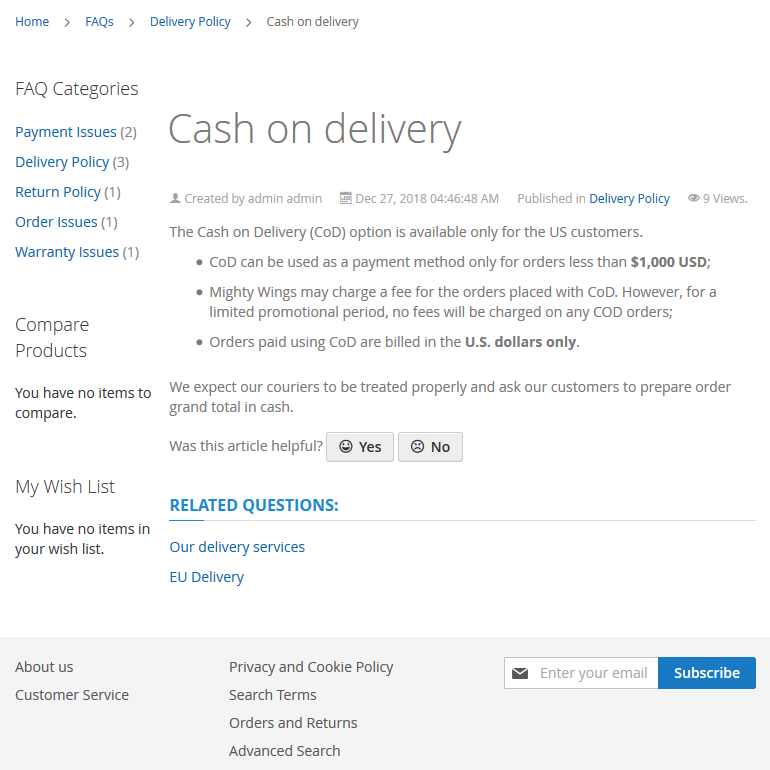Open Warranty Issues category
This screenshot has height=770, width=770.
(x=67, y=252)
